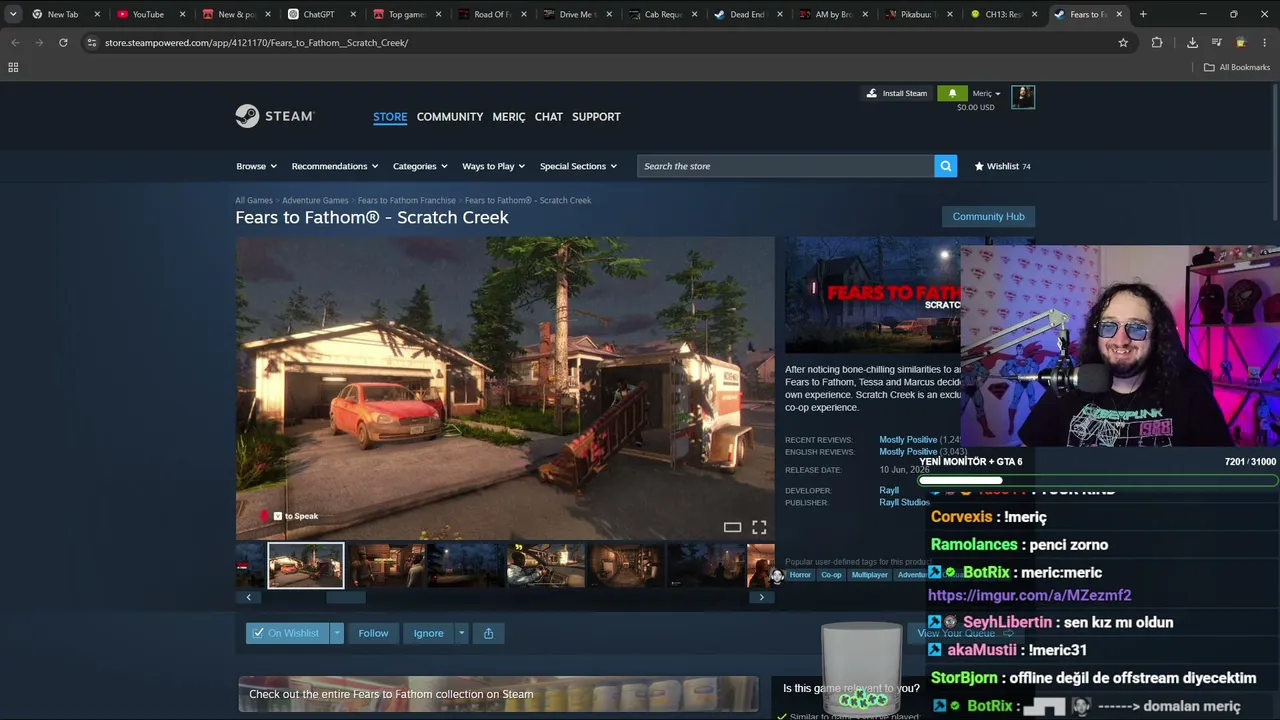The height and width of the screenshot is (720, 1280).
Task: Open the Fears to Fathom Franchise breadcrumb
Action: (407, 200)
